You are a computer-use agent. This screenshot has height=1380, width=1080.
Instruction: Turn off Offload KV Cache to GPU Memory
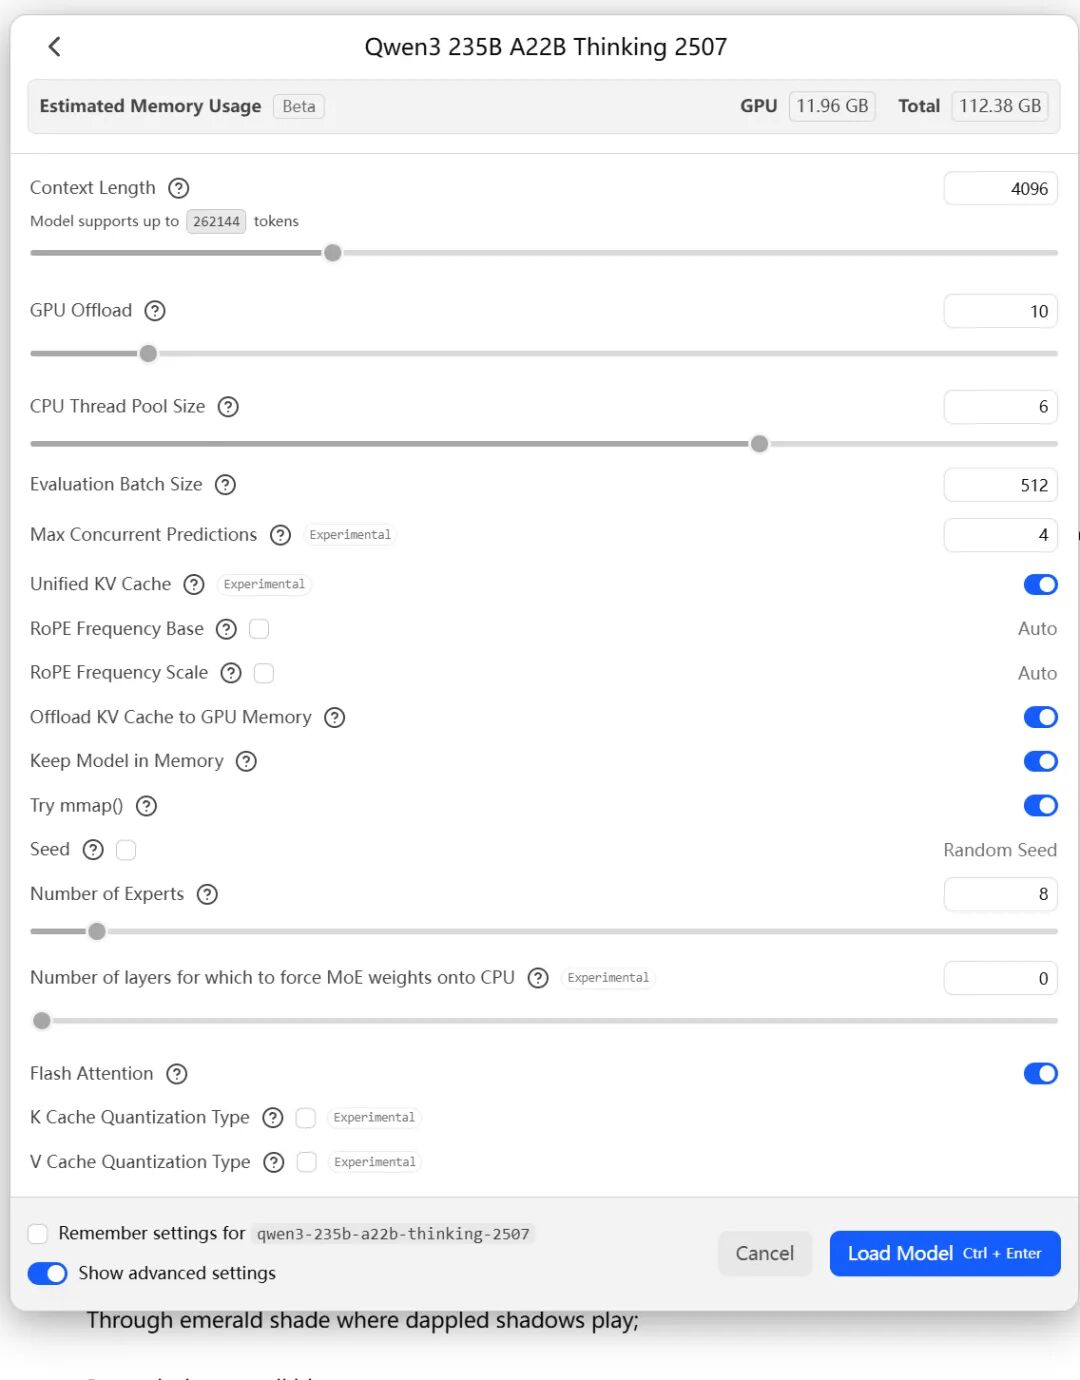(x=1040, y=718)
